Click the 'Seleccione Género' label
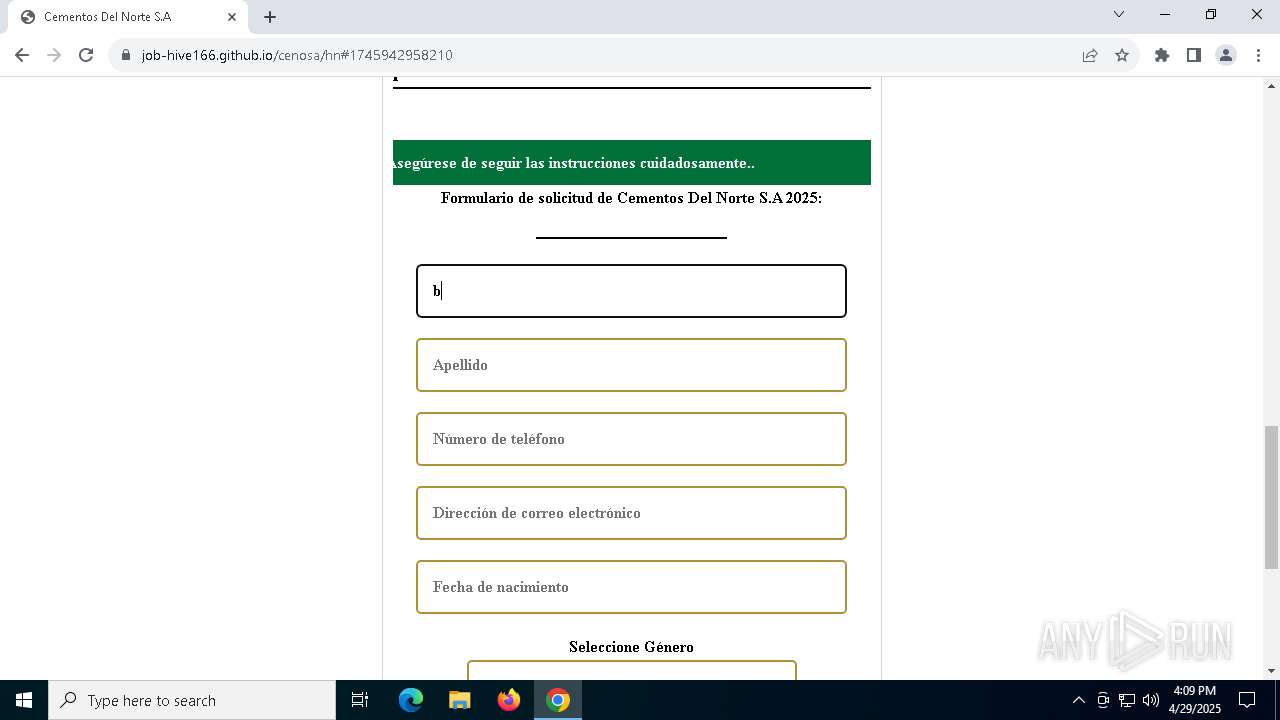Image resolution: width=1280 pixels, height=720 pixels. click(x=631, y=647)
